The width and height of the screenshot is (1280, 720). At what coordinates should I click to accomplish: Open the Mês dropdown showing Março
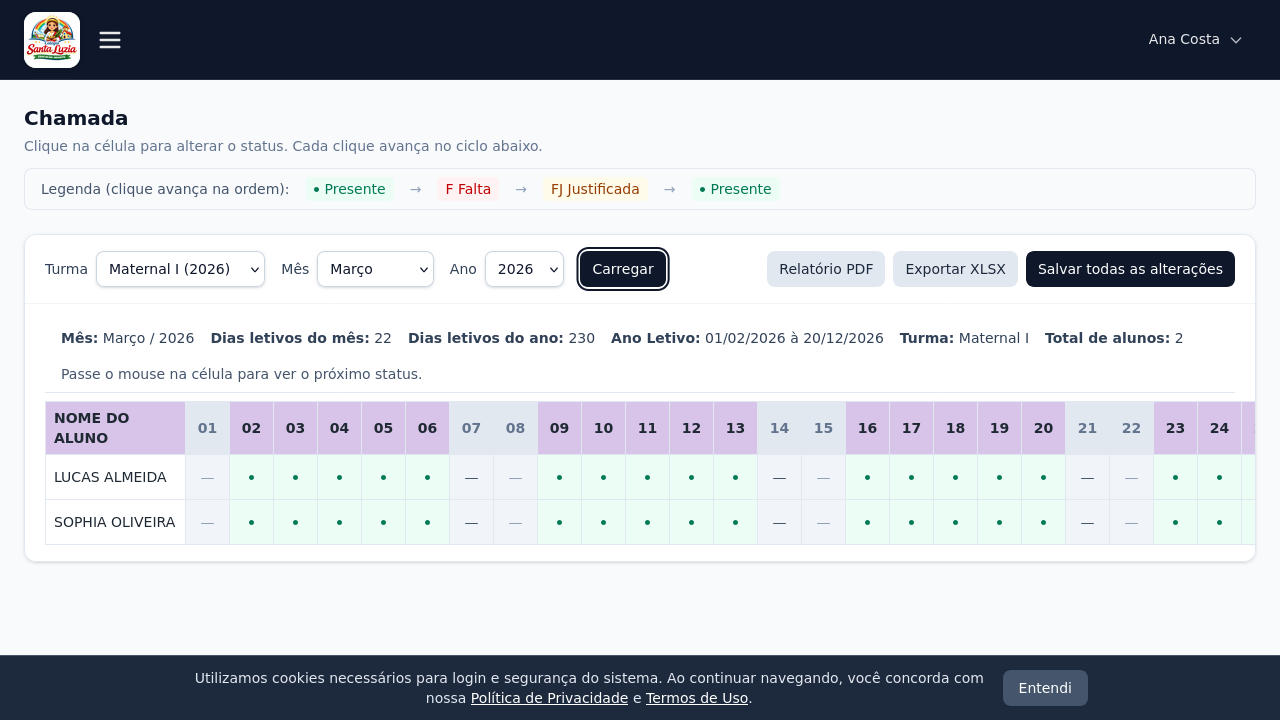(x=375, y=269)
